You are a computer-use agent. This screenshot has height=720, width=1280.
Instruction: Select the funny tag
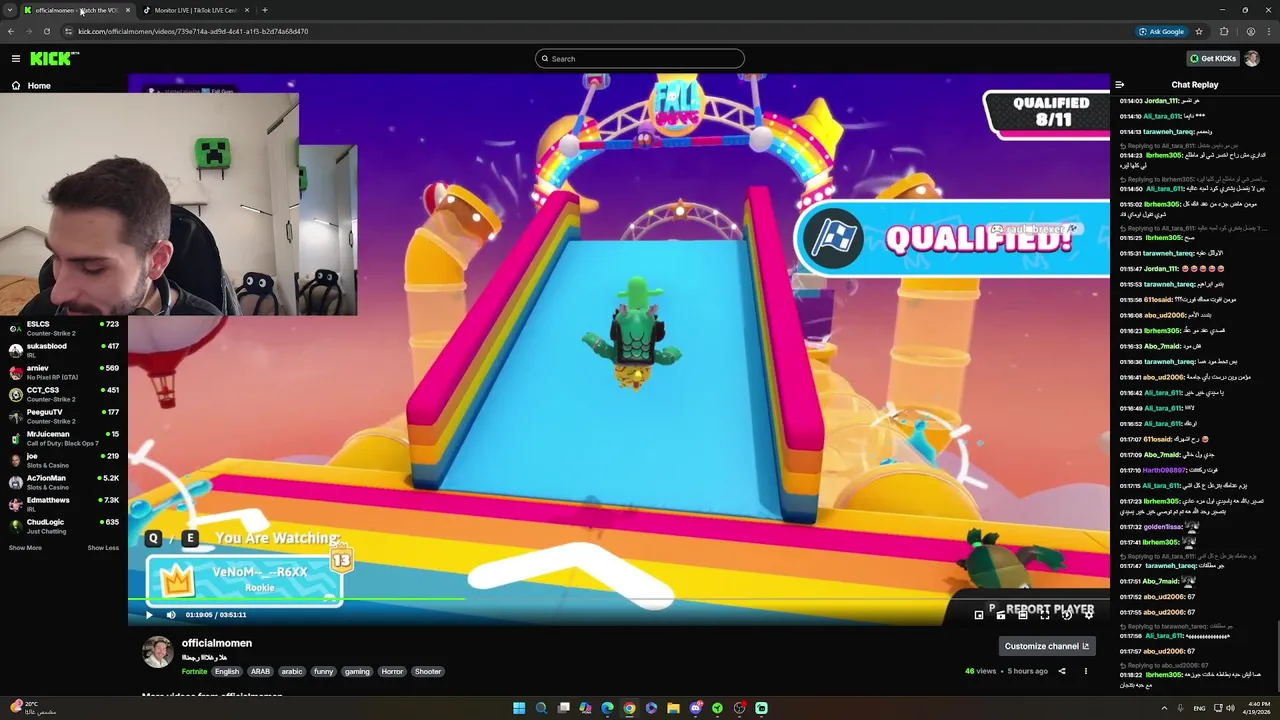tap(323, 672)
